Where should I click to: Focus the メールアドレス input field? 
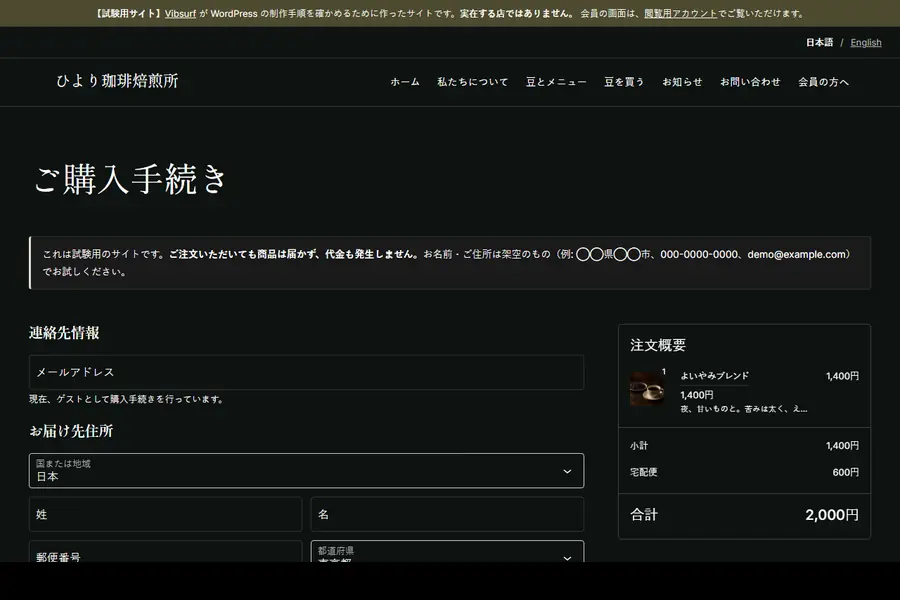coord(307,373)
